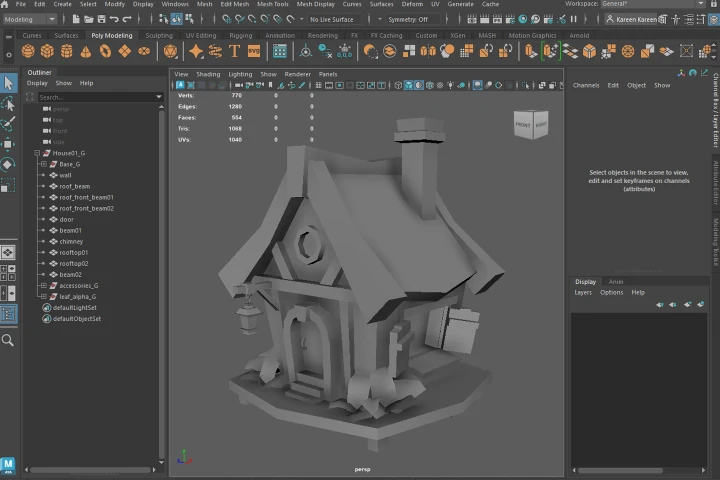Image resolution: width=720 pixels, height=480 pixels.
Task: Click the Open Scene folder icon
Action: coord(89,19)
